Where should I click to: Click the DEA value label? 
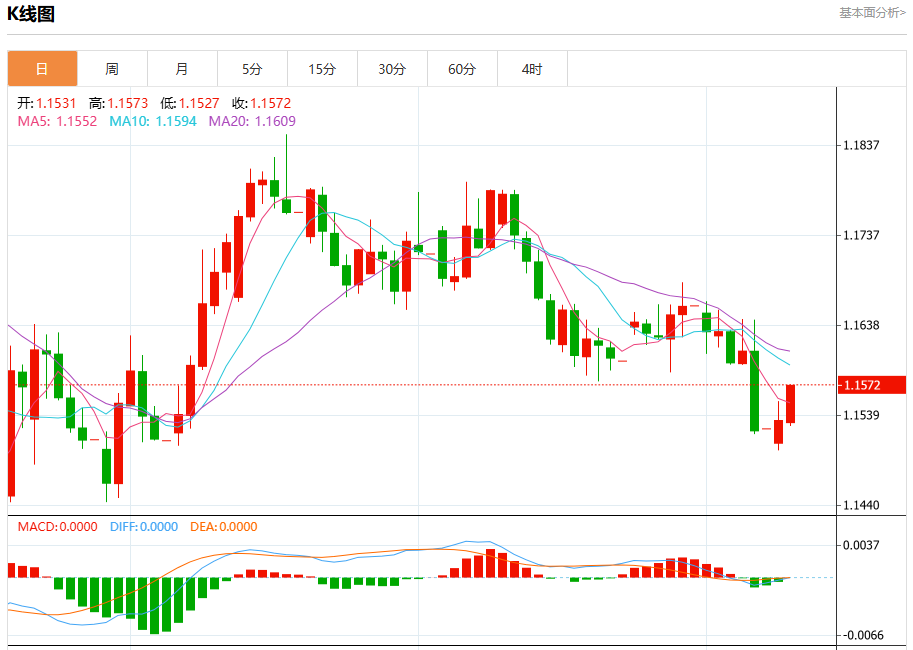coord(224,527)
